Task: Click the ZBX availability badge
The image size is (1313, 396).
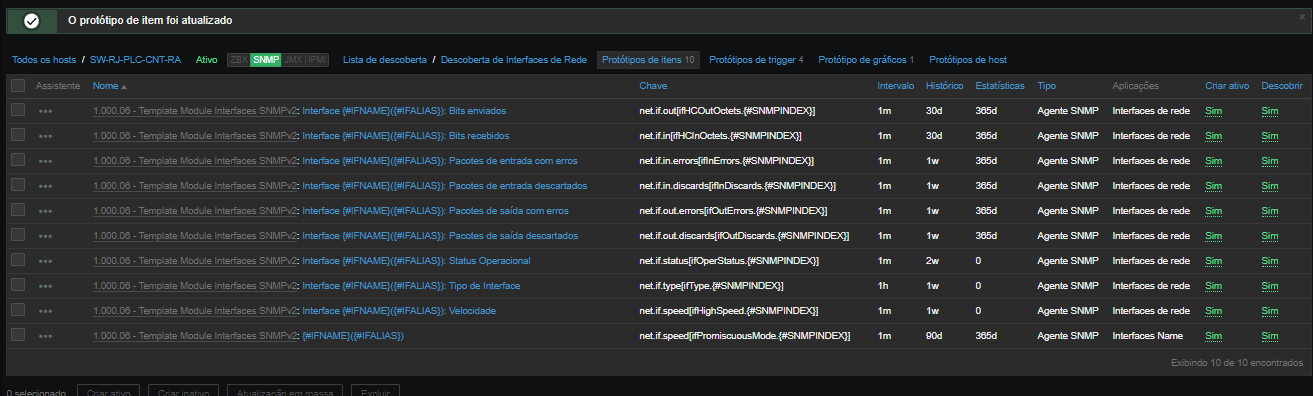Action: tap(239, 60)
